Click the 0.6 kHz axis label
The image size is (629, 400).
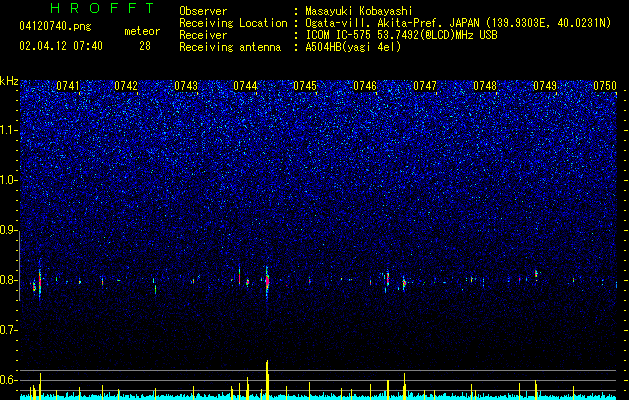tap(8, 380)
